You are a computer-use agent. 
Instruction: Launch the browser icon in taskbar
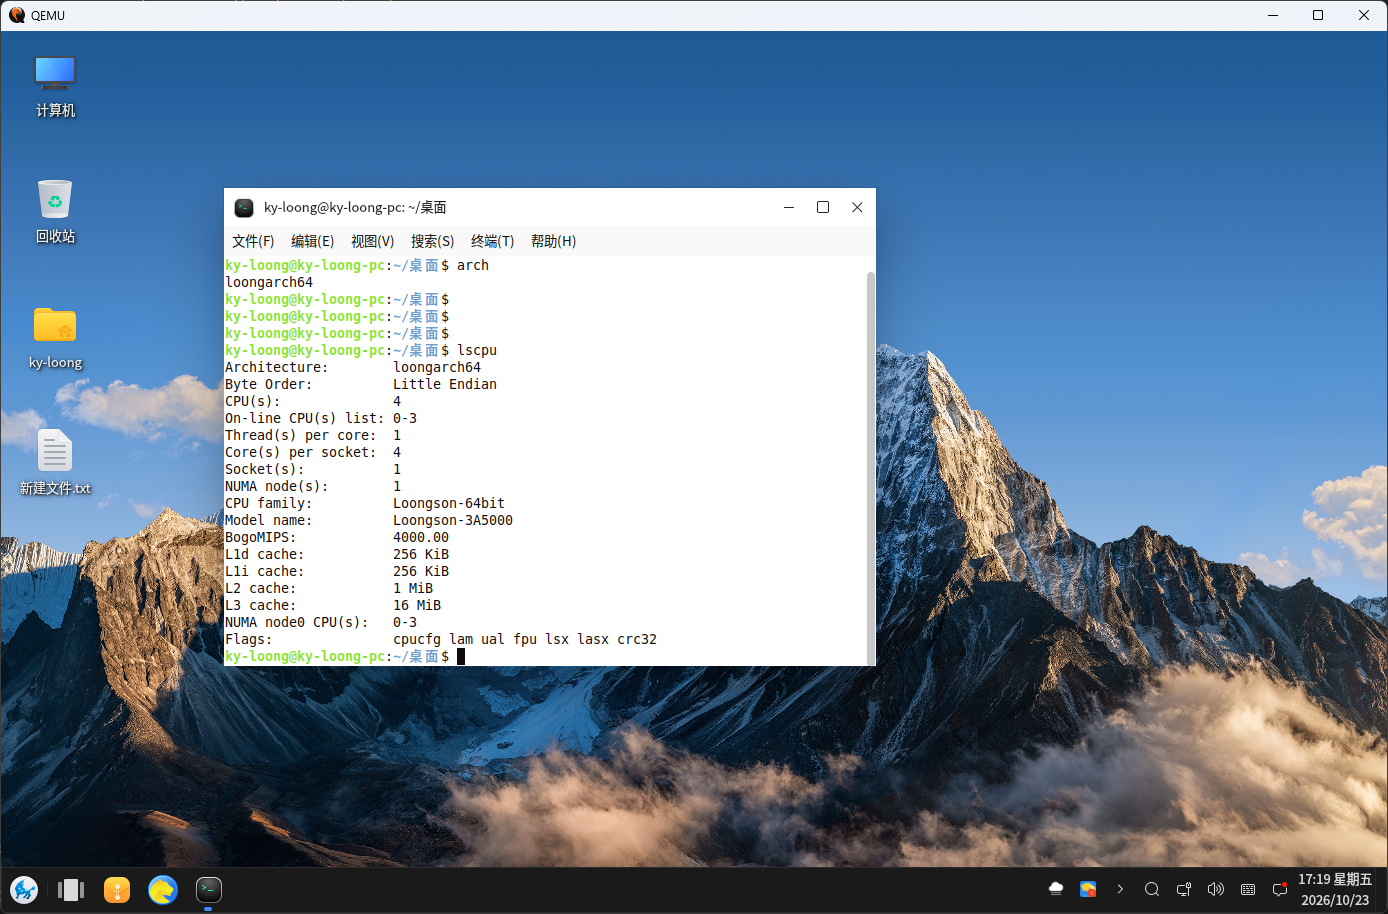(x=163, y=889)
